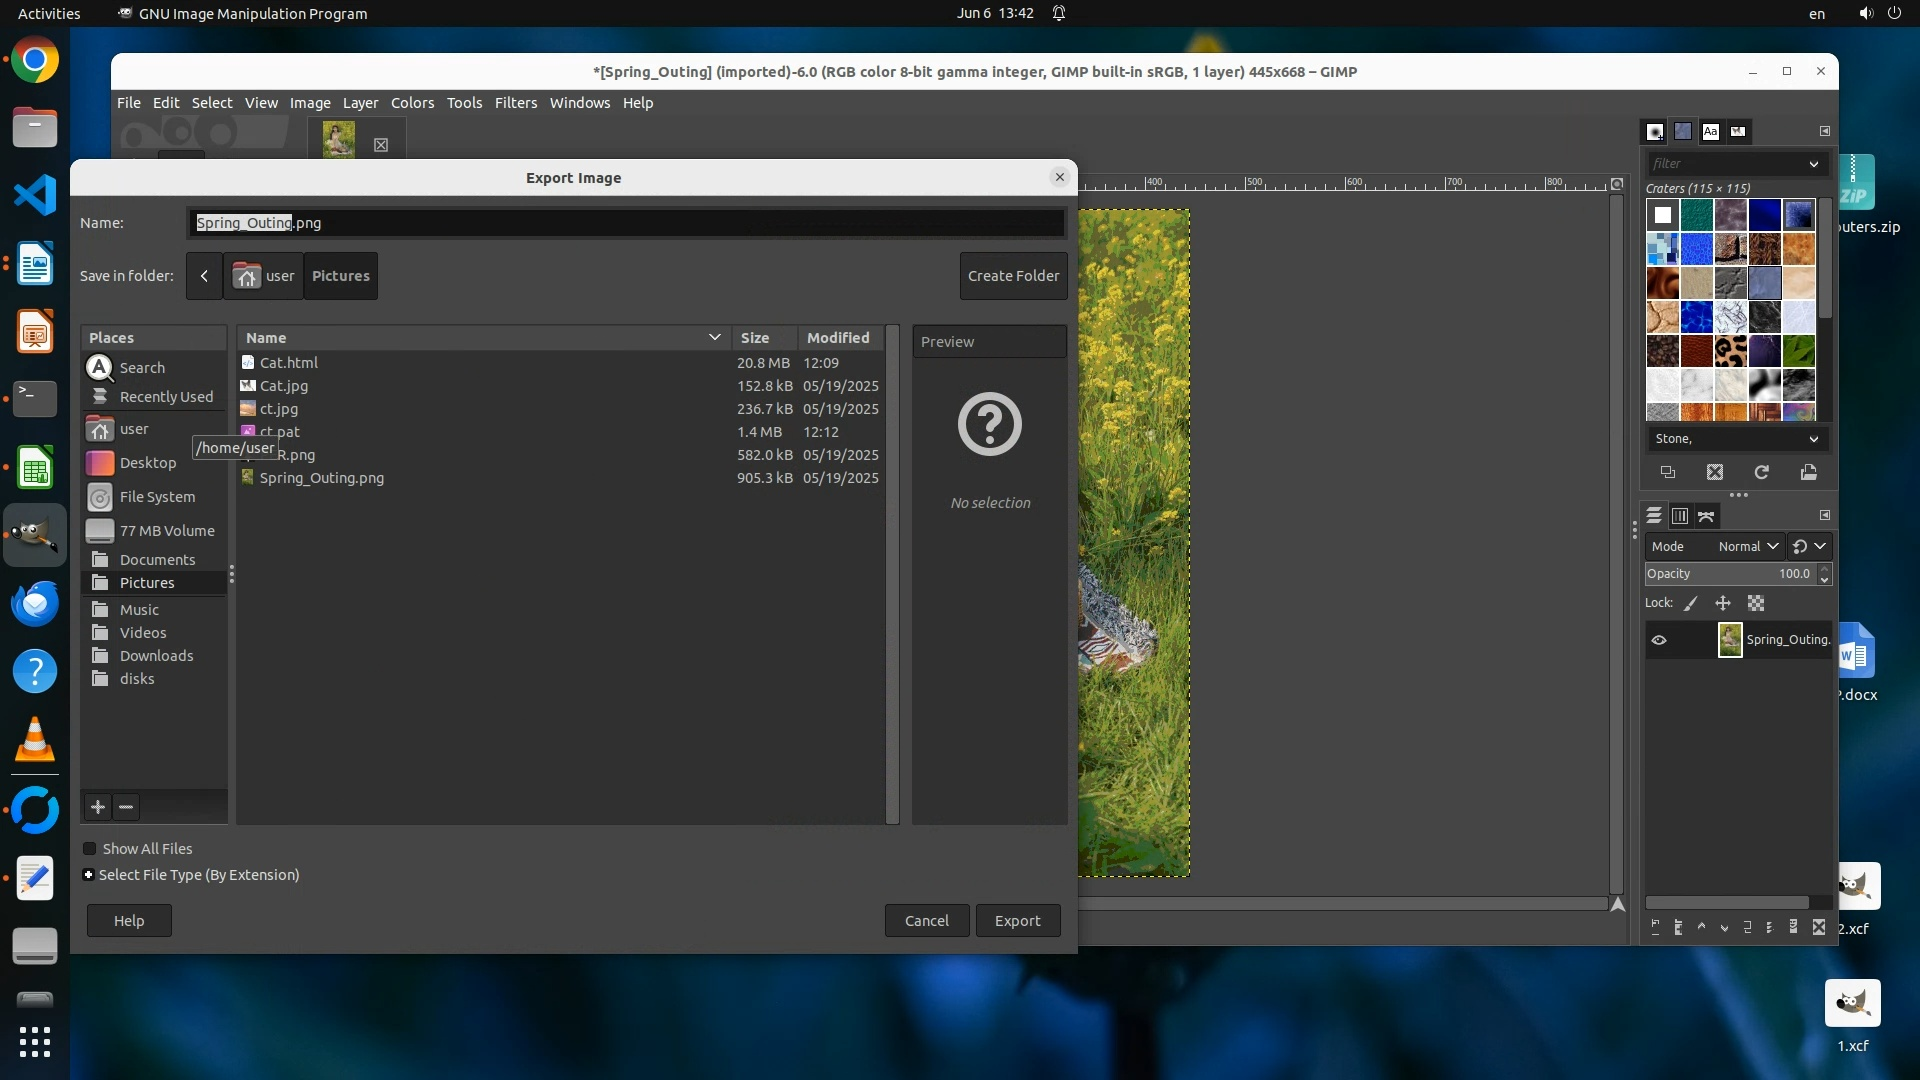Expand Select File Type (By Extension)

(x=89, y=875)
